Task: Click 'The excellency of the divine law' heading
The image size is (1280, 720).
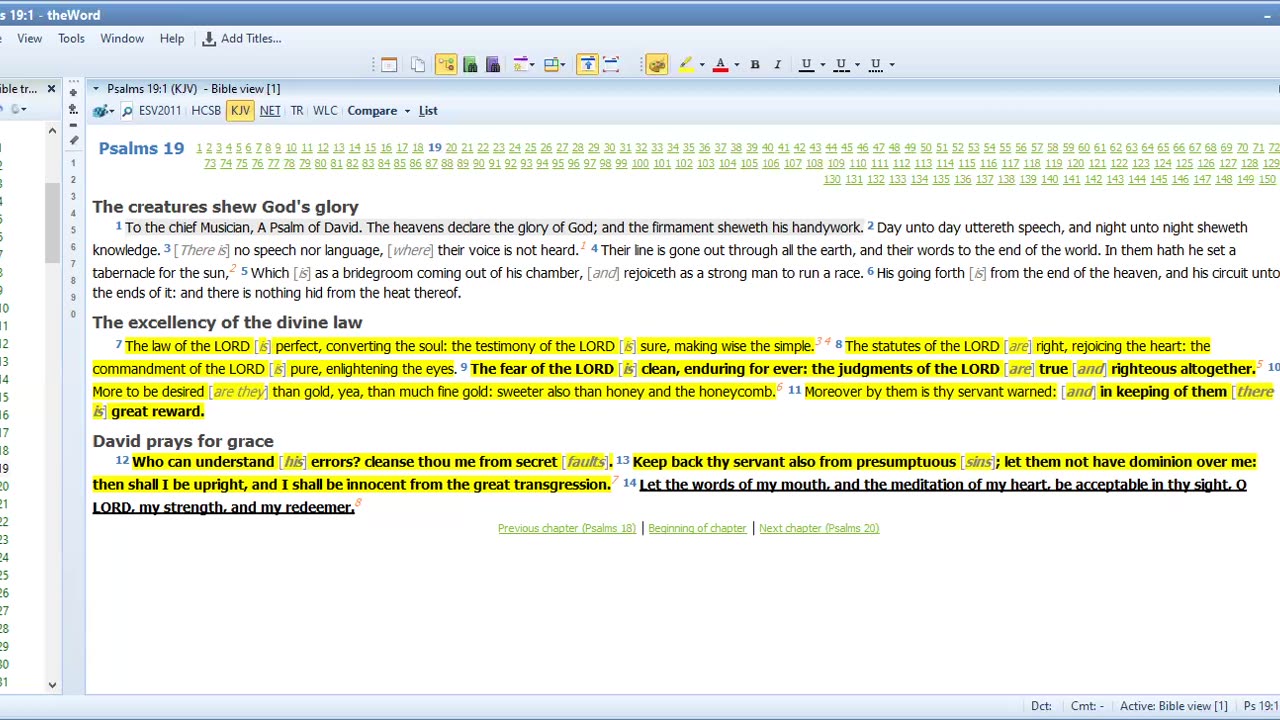Action: pos(227,322)
